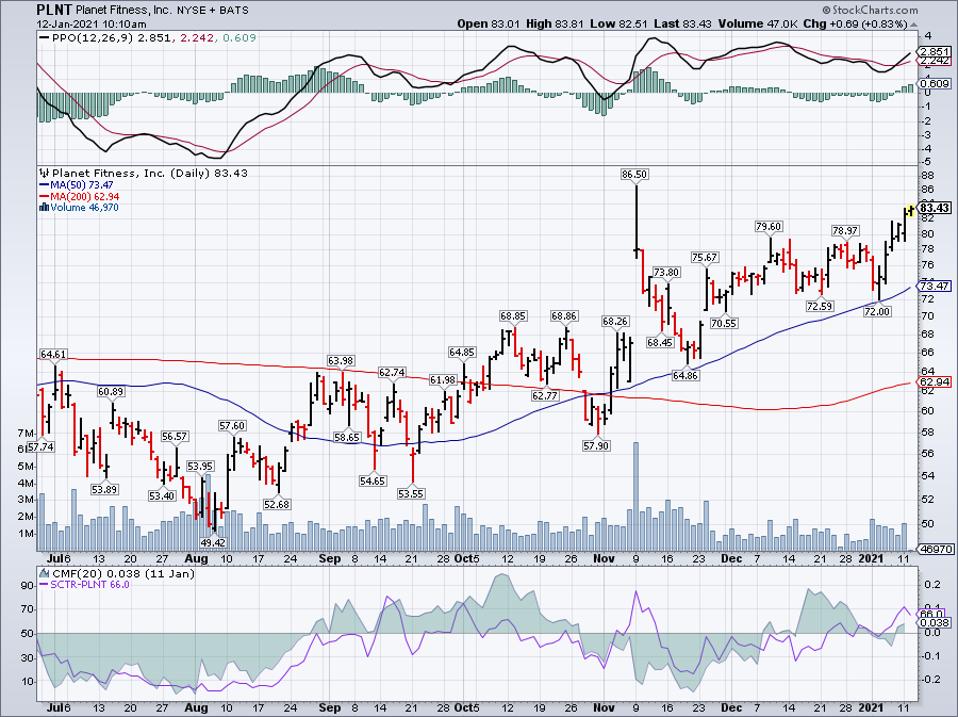
Task: Click the 2.851 PPO axis tag
Action: point(934,52)
